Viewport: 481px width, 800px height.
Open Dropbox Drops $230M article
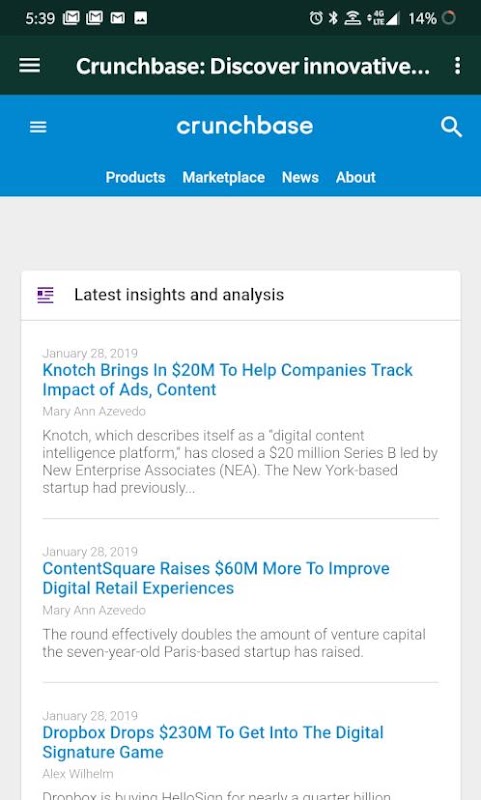pyautogui.click(x=213, y=742)
